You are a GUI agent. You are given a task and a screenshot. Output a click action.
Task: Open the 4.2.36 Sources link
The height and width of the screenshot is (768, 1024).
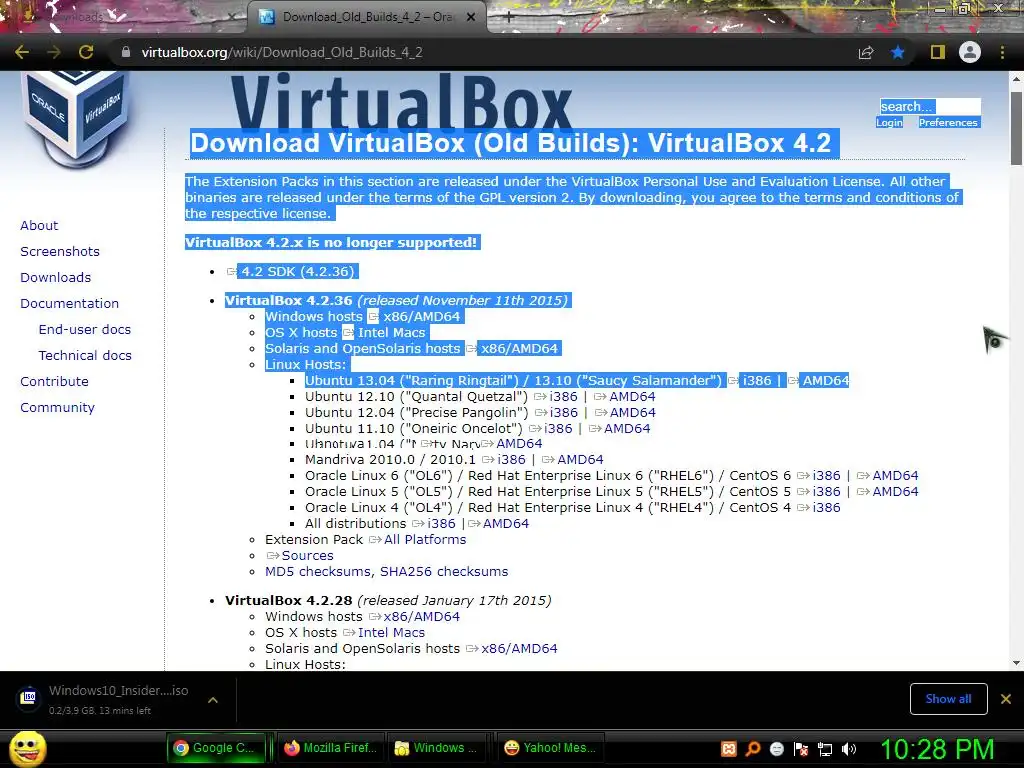coord(308,556)
